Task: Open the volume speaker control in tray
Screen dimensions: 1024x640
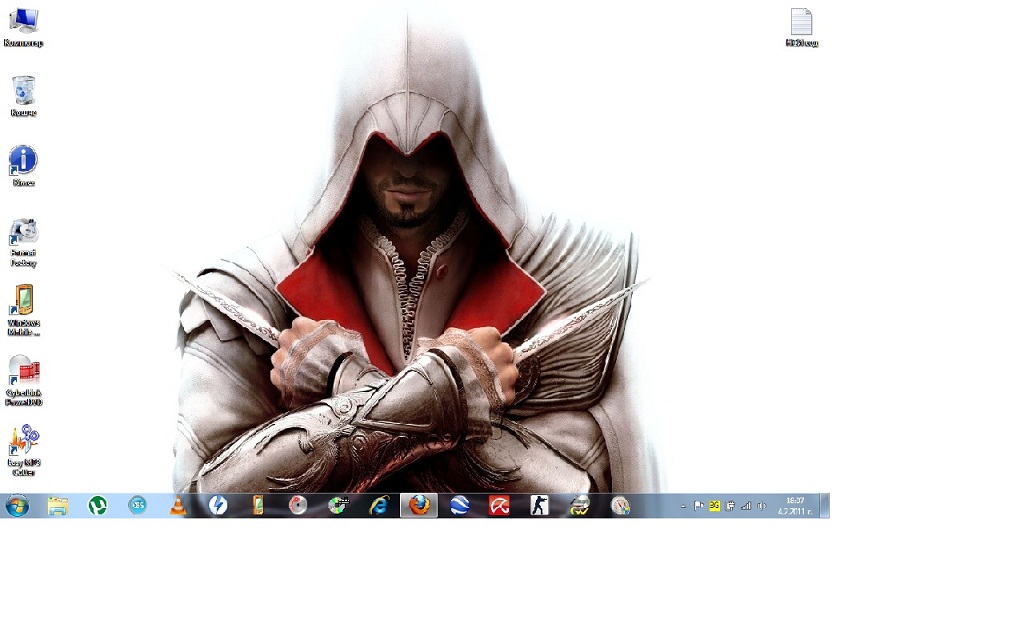Action: tap(762, 507)
